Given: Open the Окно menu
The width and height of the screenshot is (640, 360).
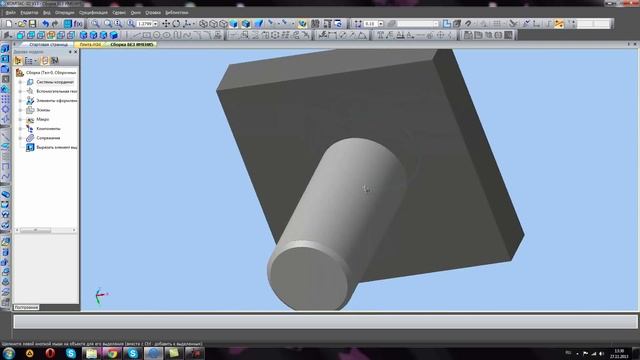Looking at the screenshot, I should 136,13.
